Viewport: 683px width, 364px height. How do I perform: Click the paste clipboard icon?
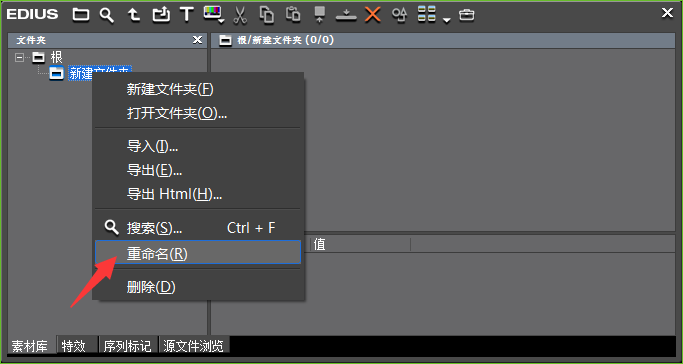pyautogui.click(x=293, y=14)
